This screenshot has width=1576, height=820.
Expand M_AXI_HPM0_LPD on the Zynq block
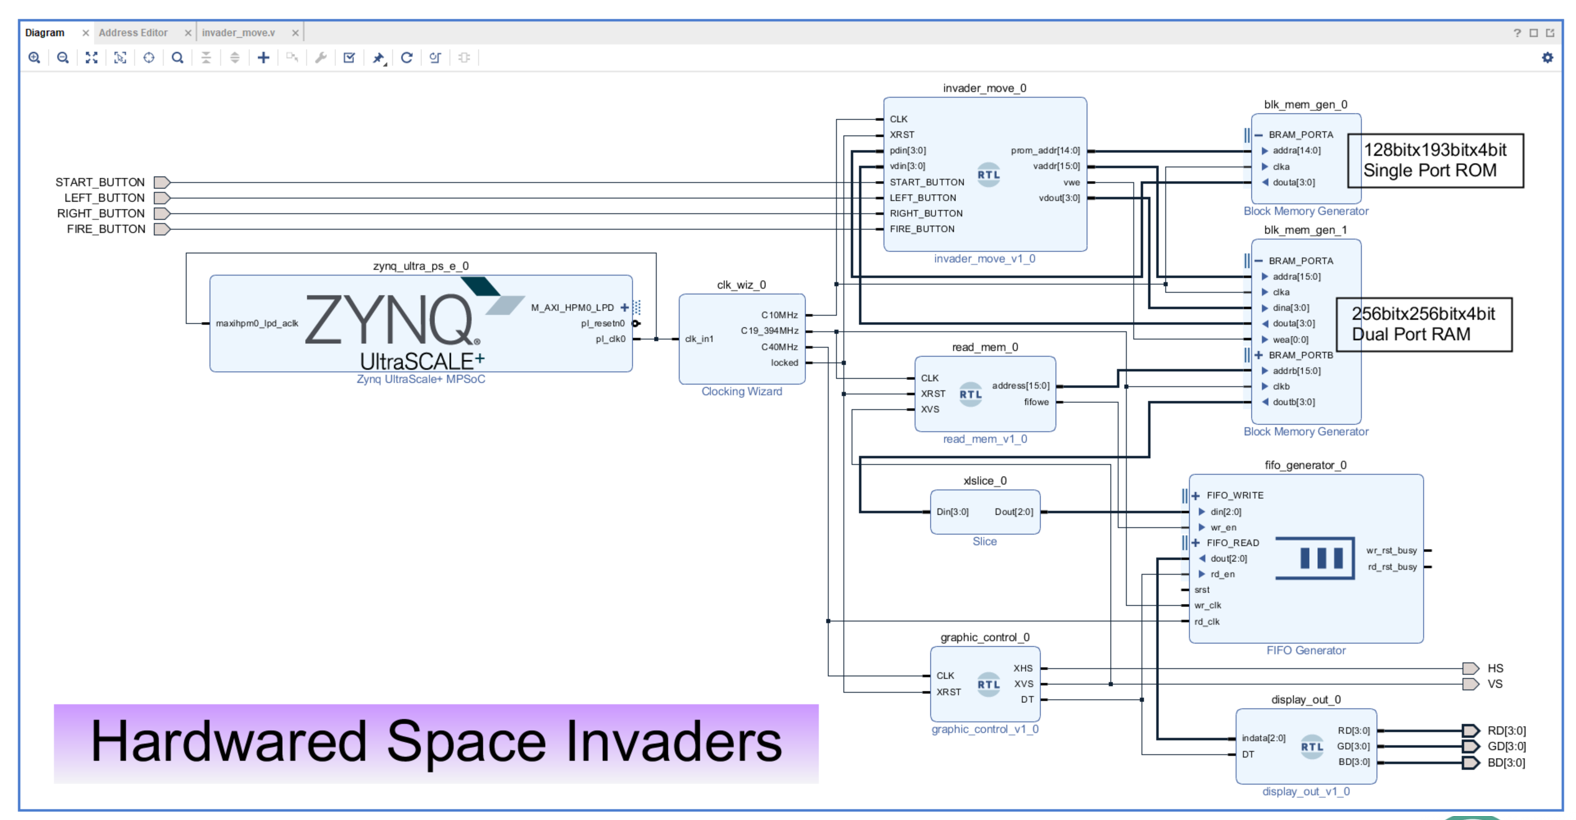625,308
